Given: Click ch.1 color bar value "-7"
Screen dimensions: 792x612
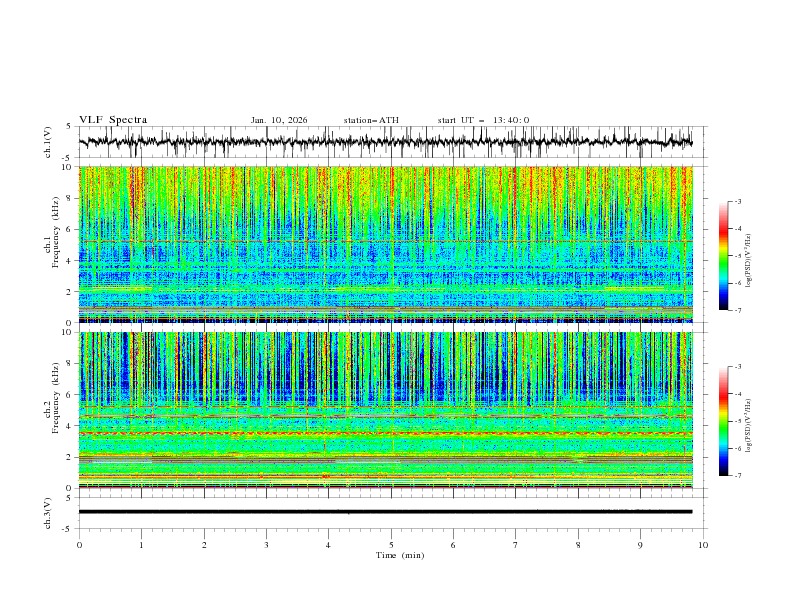Looking at the screenshot, I should [738, 310].
